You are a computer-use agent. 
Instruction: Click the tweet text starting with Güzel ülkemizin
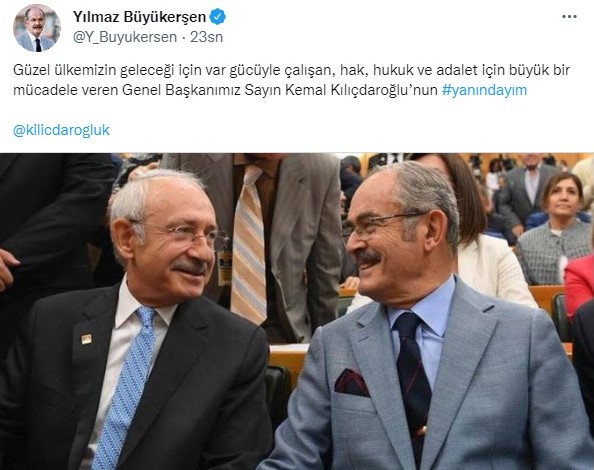[x=291, y=80]
